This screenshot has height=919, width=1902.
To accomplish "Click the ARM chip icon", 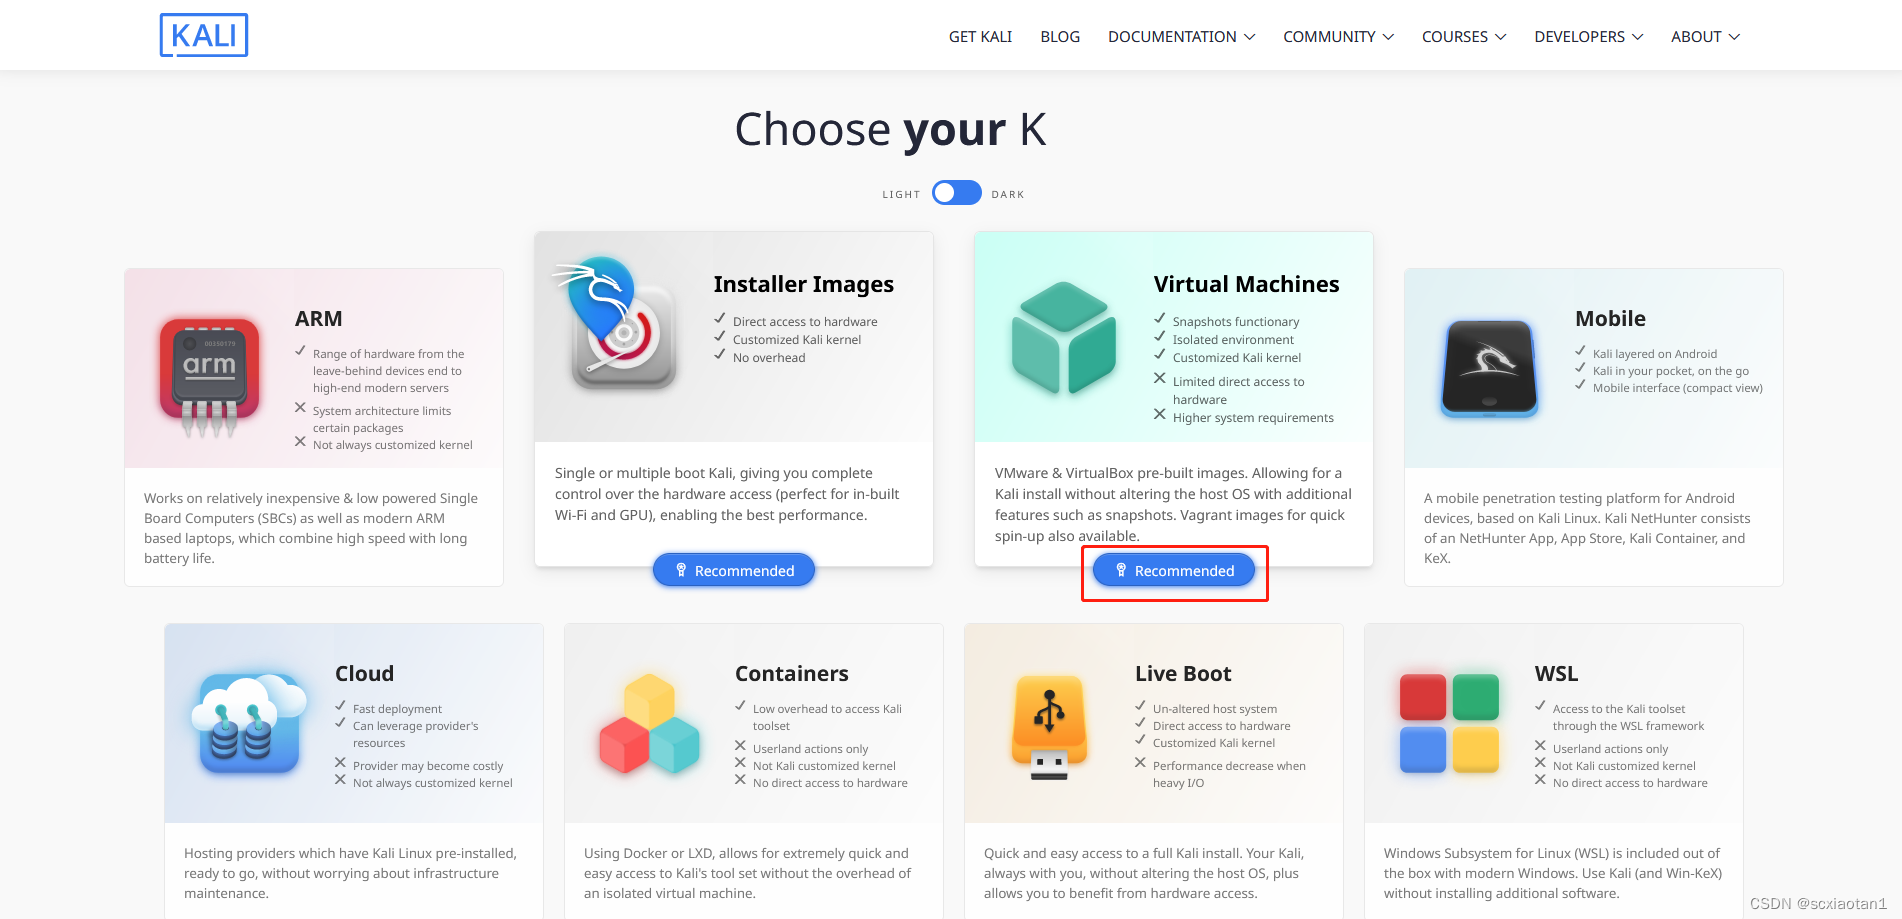I will pyautogui.click(x=210, y=377).
